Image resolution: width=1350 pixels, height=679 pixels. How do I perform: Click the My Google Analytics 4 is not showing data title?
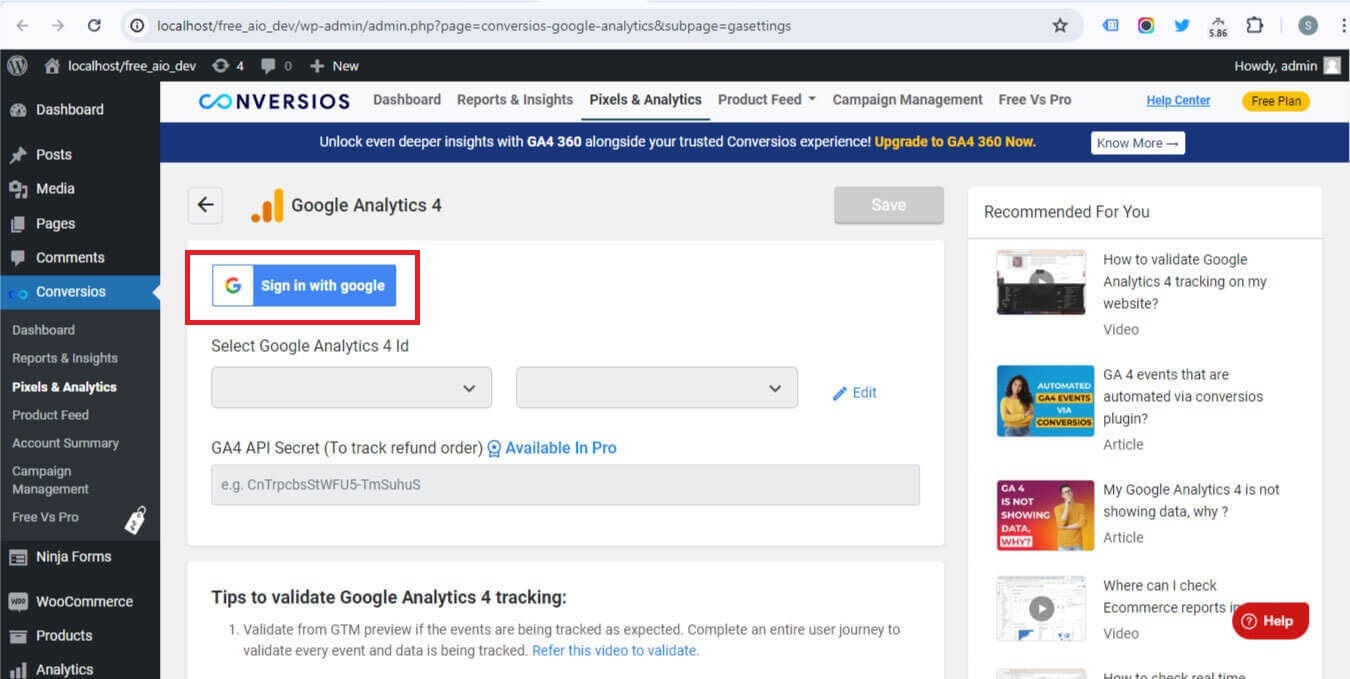1191,501
